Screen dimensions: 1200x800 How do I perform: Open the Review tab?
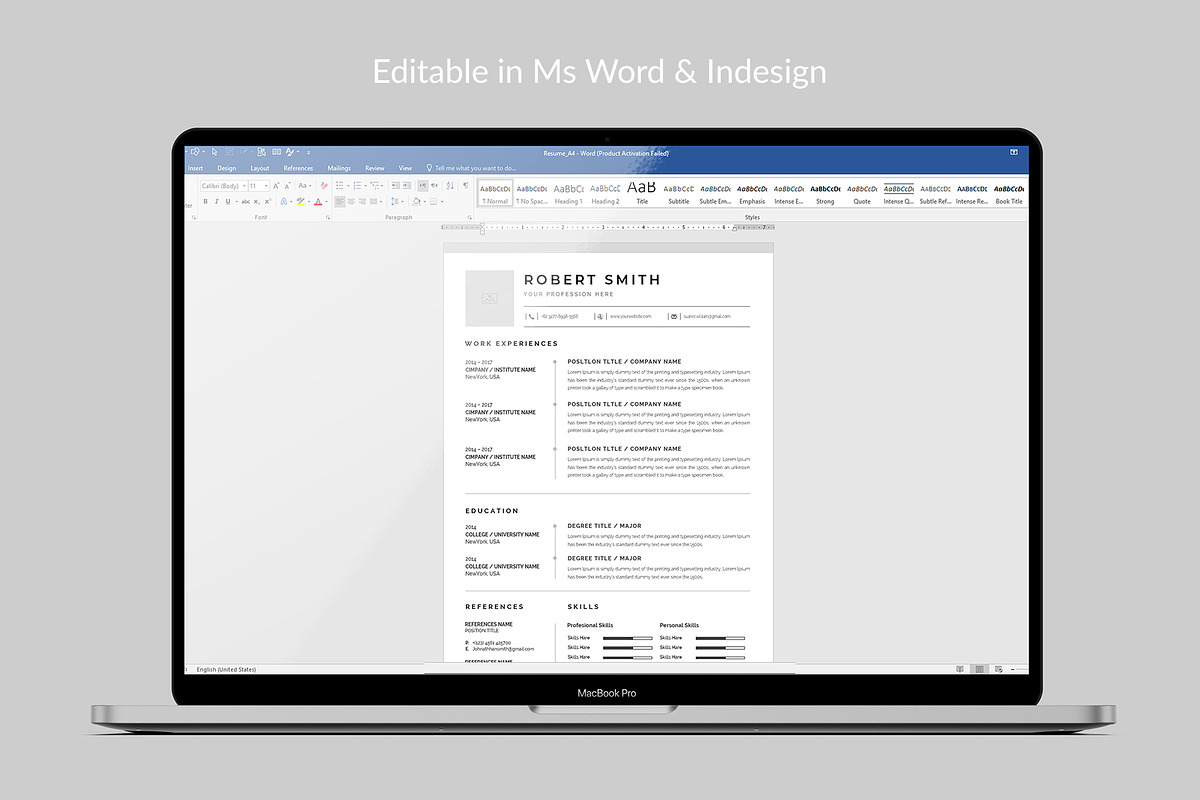click(x=375, y=168)
